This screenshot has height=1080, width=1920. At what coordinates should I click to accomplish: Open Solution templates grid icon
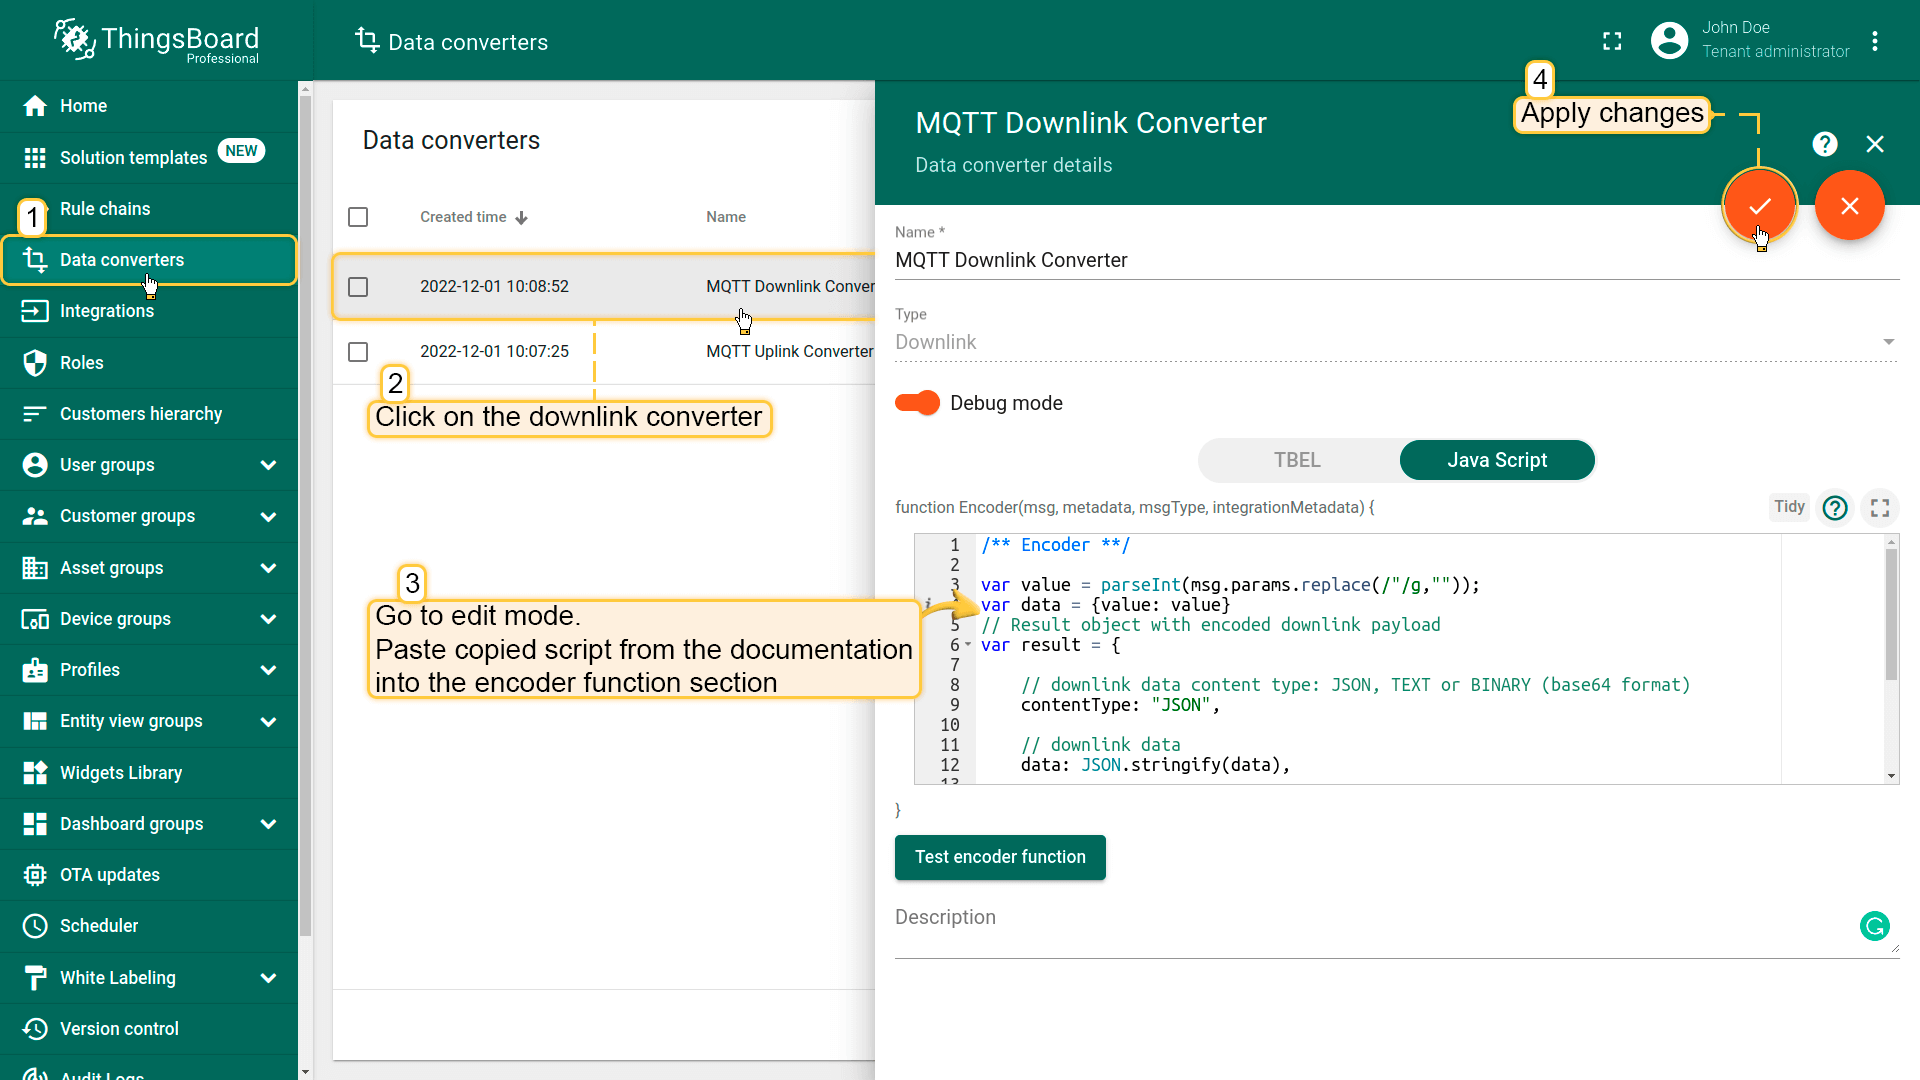(x=35, y=158)
